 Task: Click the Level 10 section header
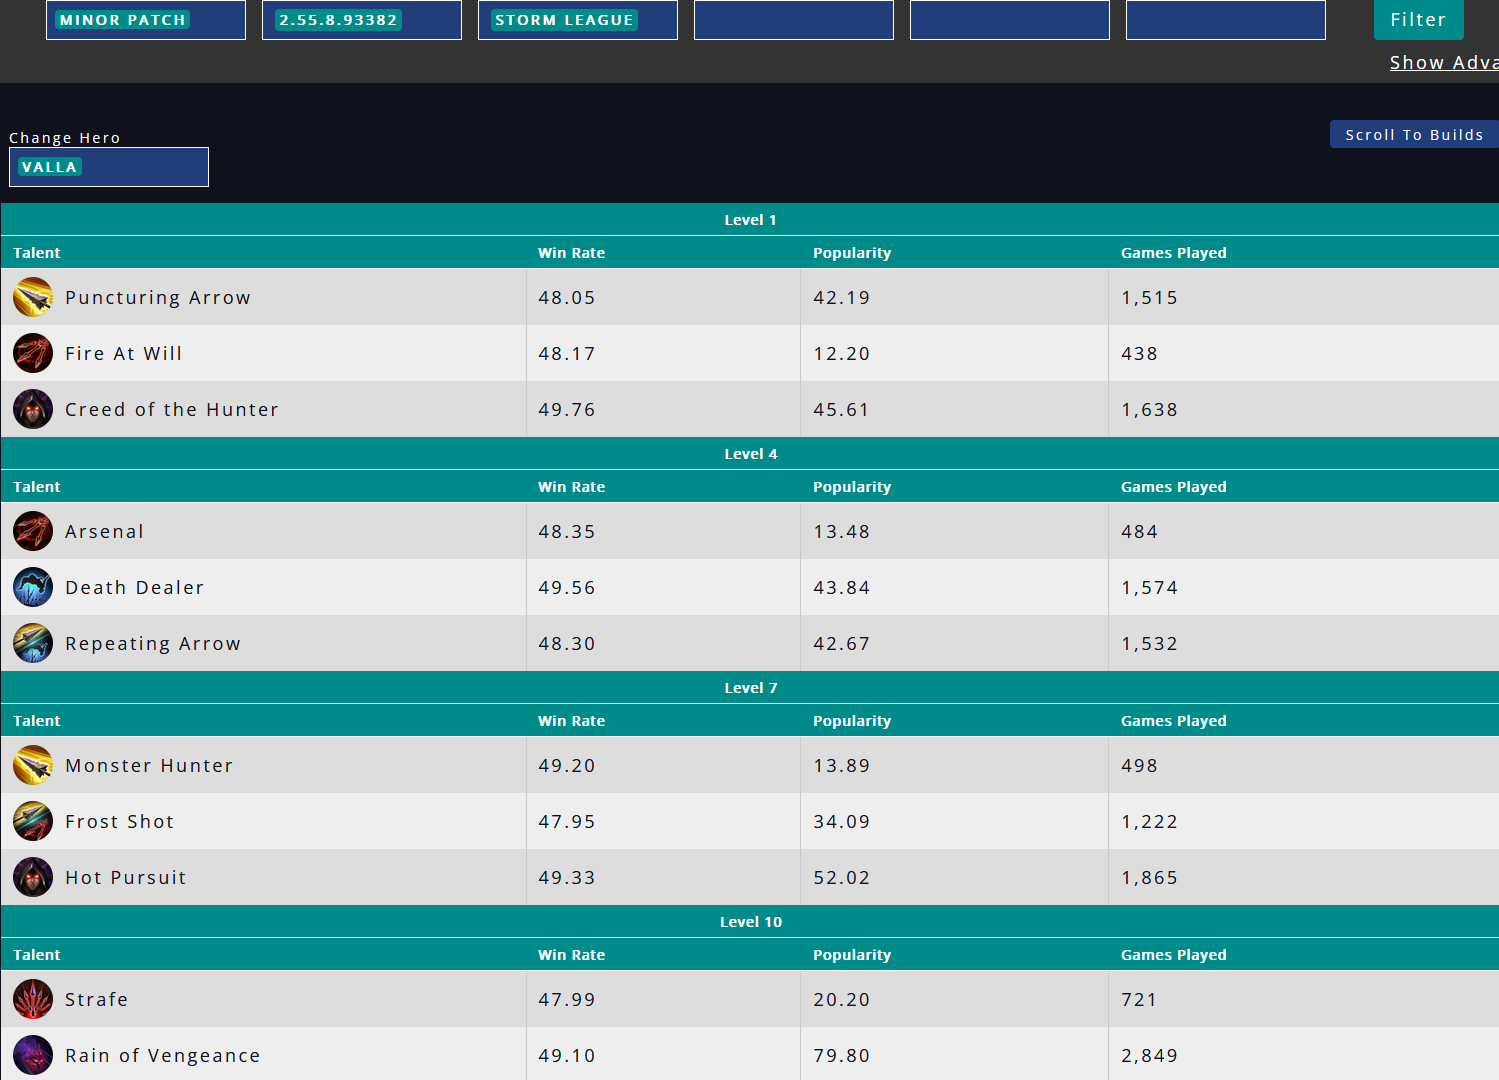pos(750,922)
